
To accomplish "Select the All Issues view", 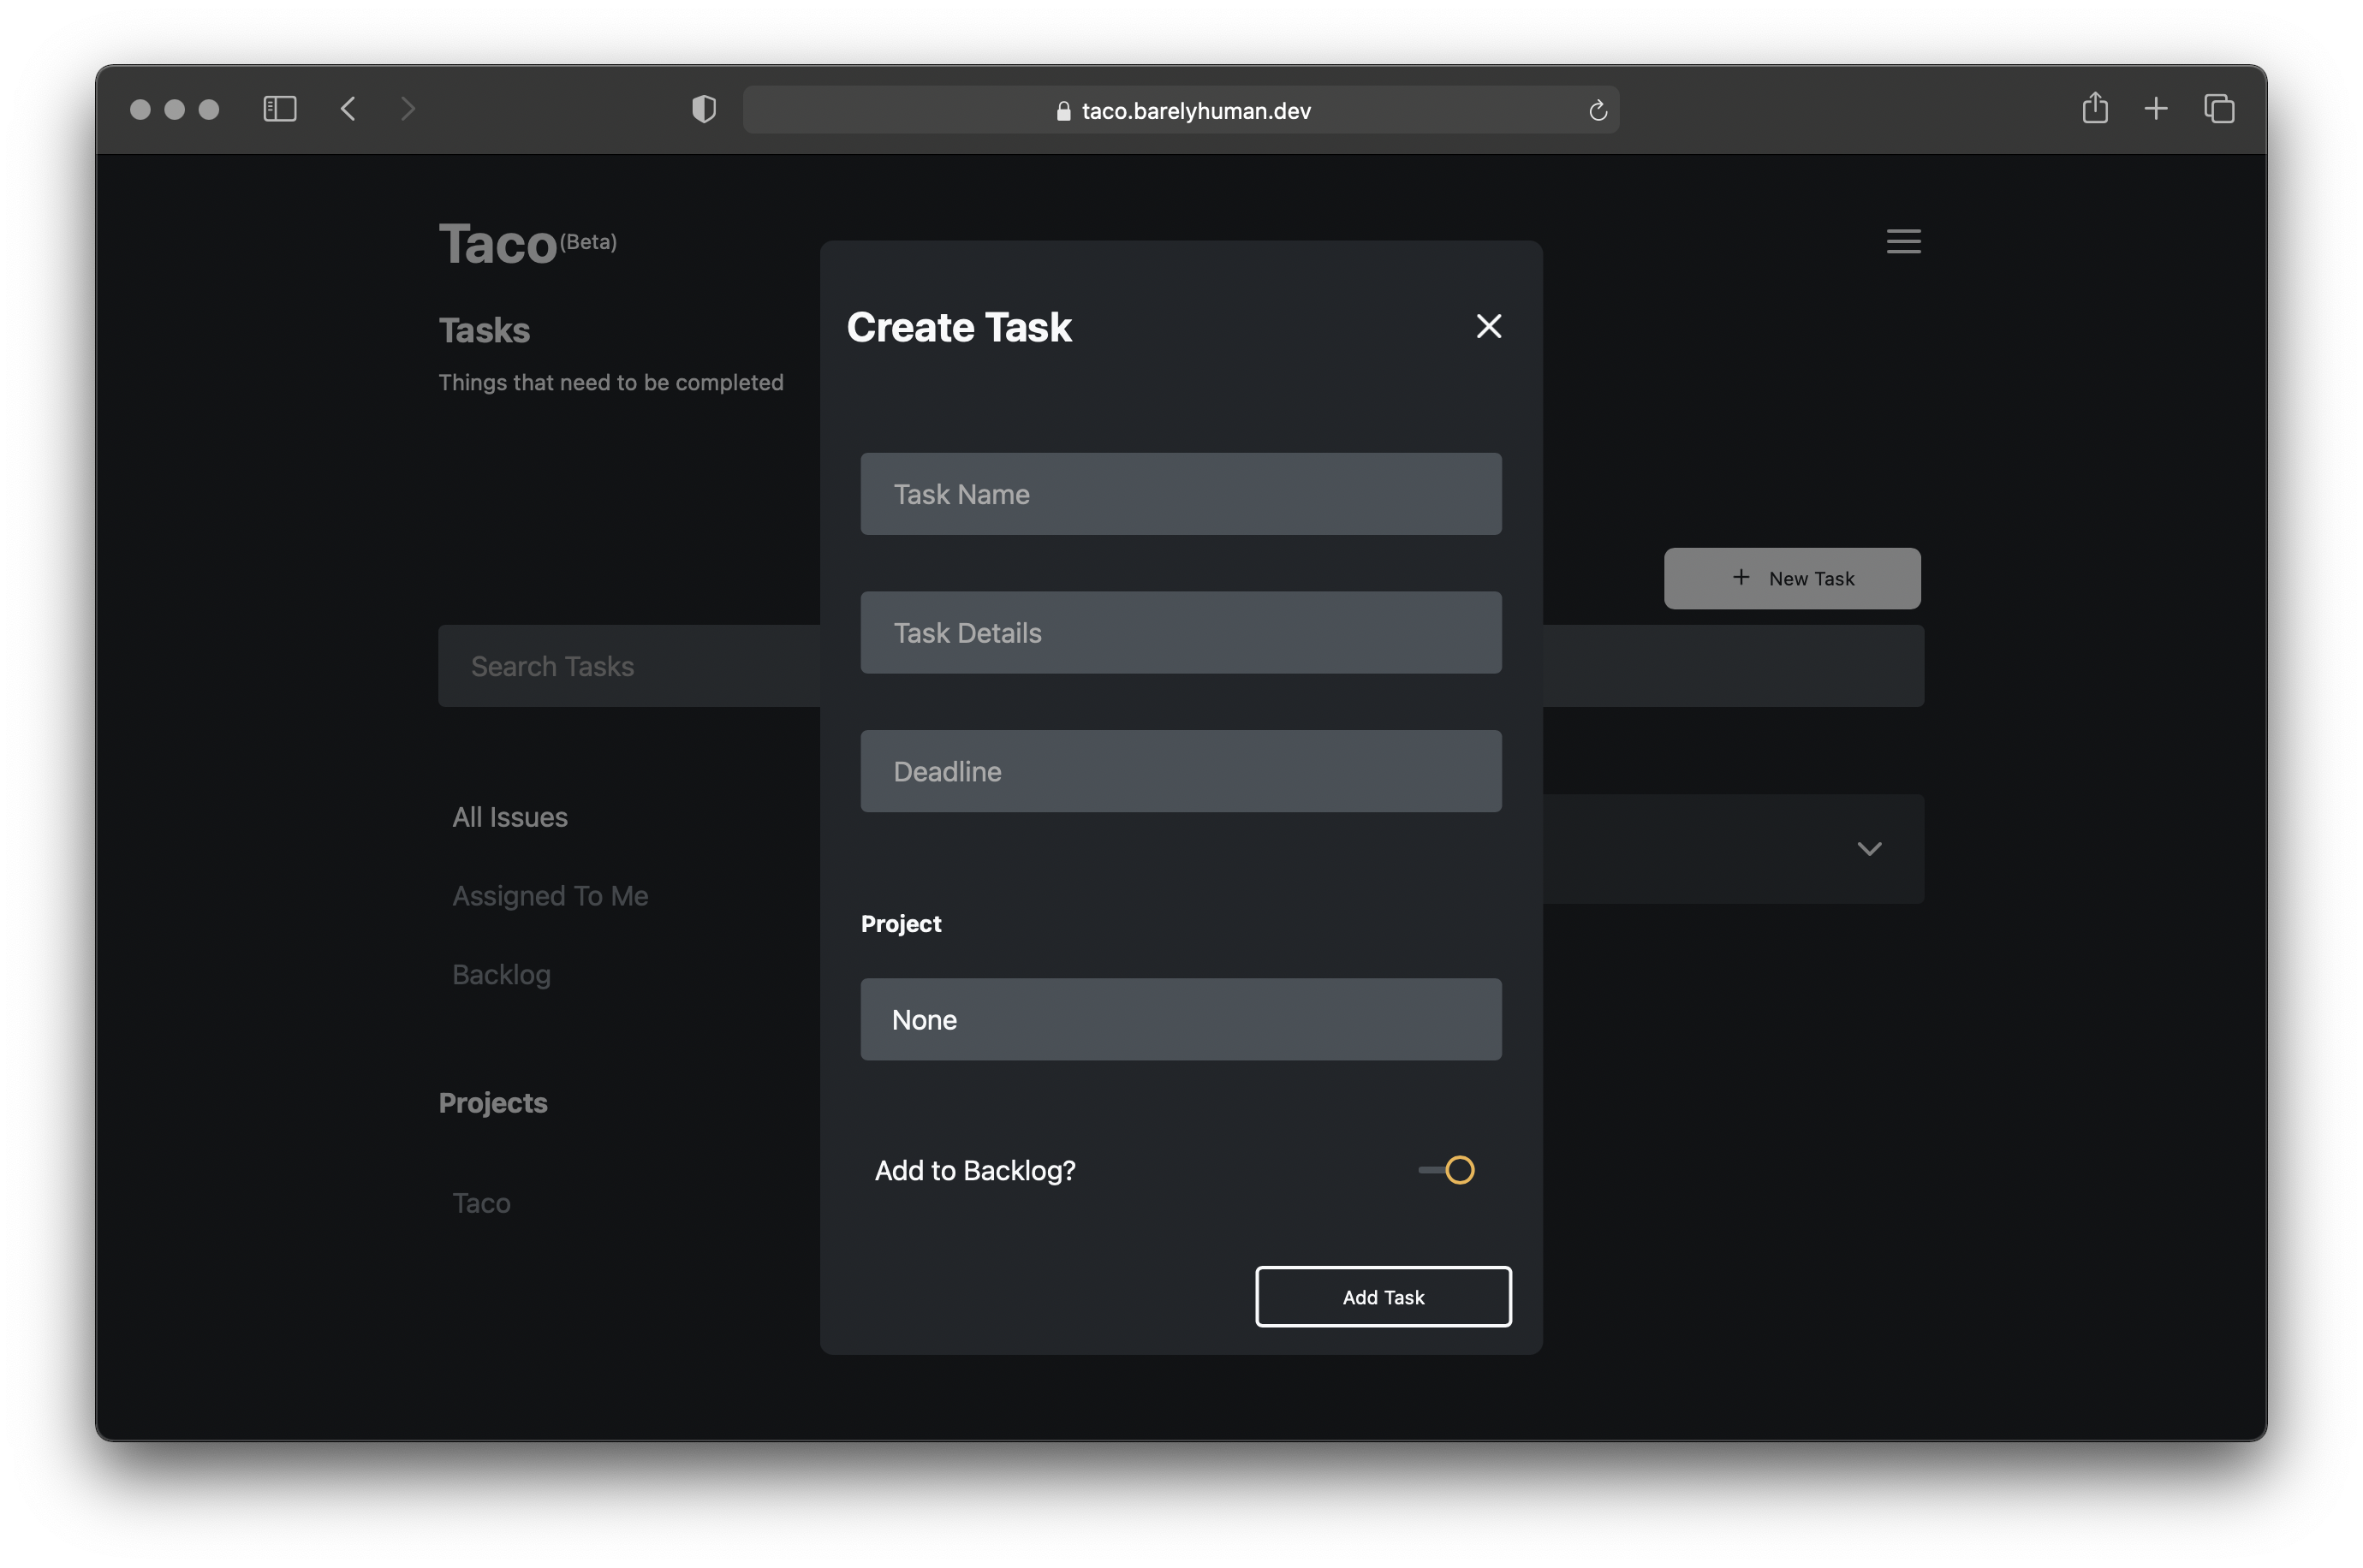I will pos(510,817).
